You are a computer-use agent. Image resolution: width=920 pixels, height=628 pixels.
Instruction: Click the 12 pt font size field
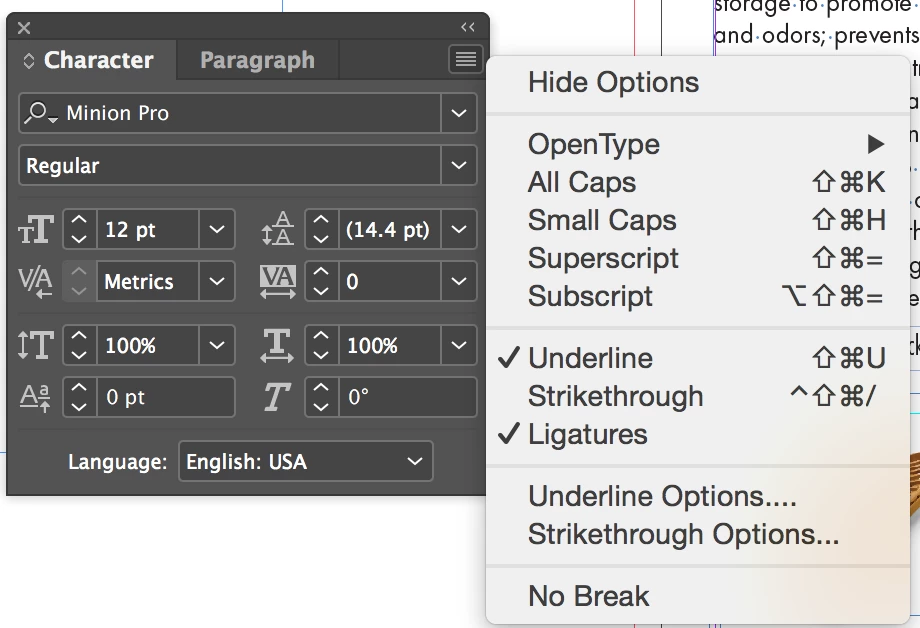click(x=148, y=229)
